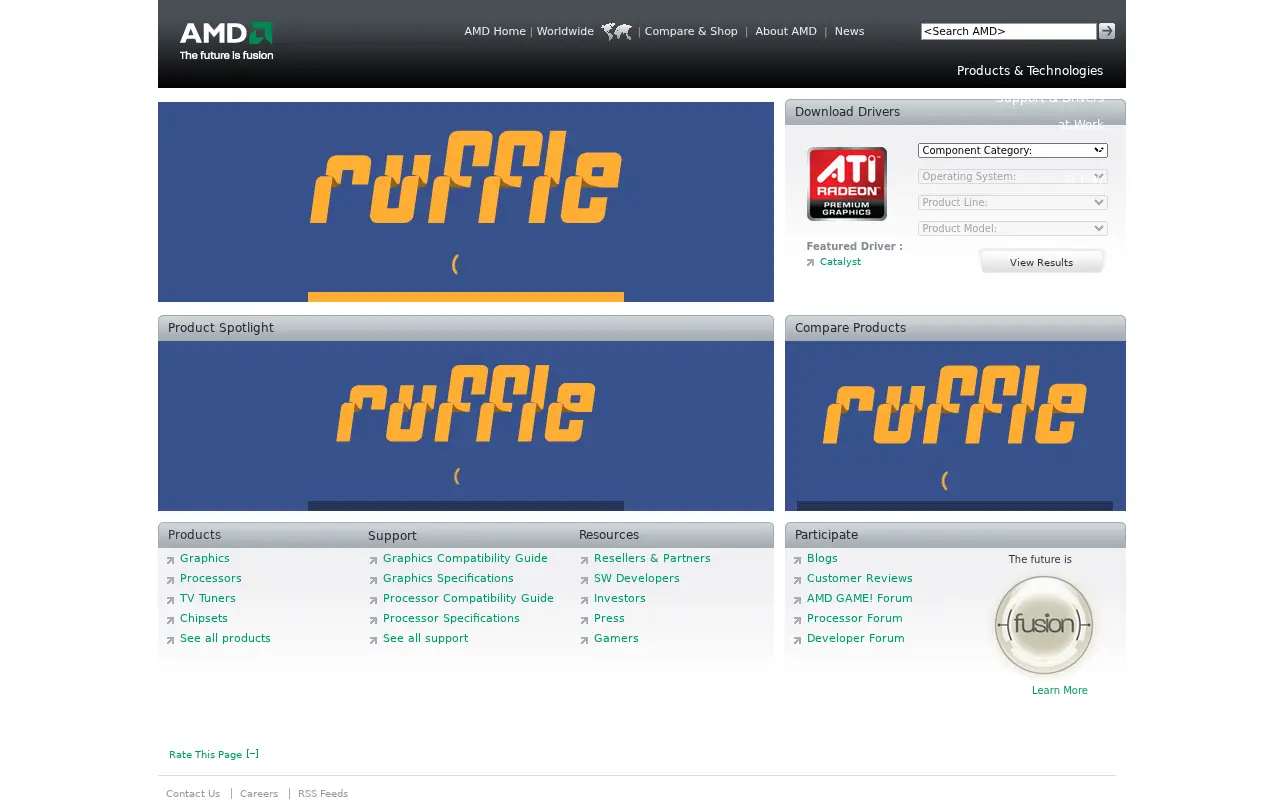Click the ATI Radeon Premium Graphics logo

pyautogui.click(x=847, y=184)
